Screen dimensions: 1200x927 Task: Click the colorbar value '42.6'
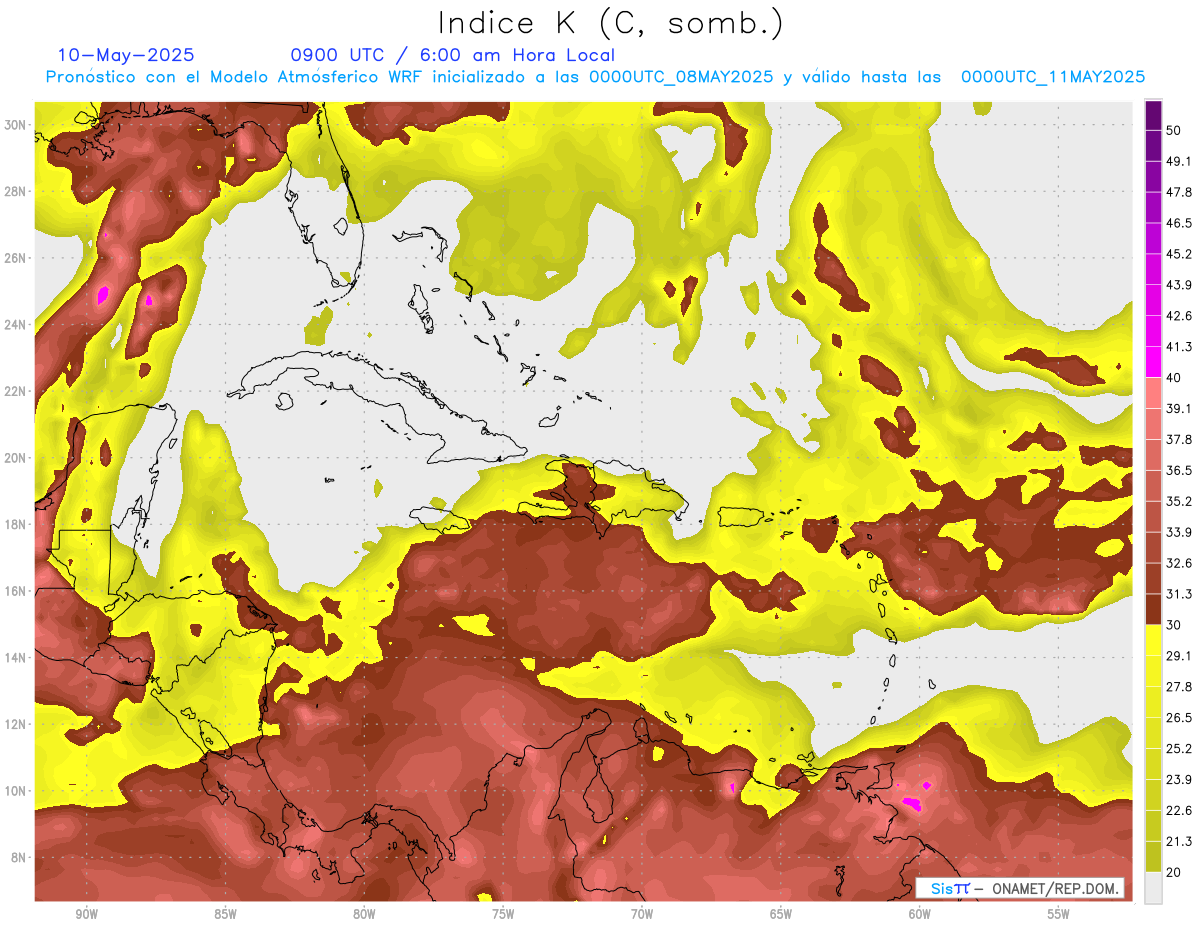tap(1178, 316)
